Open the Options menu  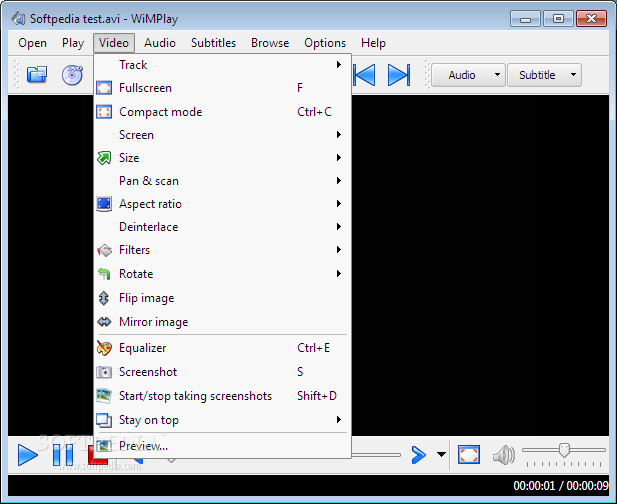pyautogui.click(x=325, y=43)
